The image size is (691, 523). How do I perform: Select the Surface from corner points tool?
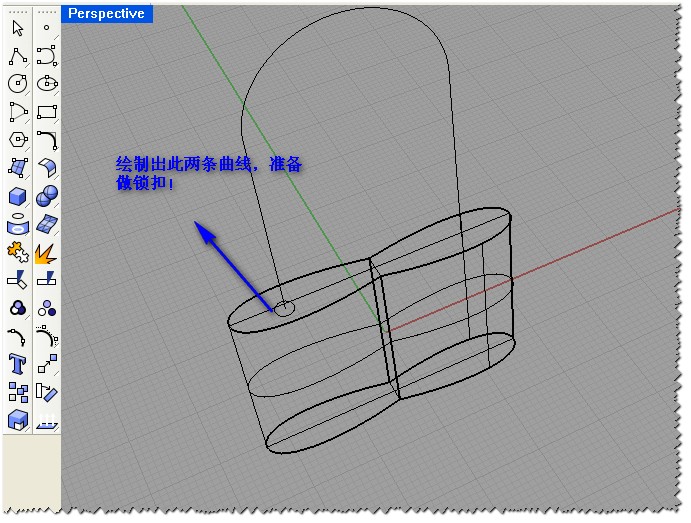click(x=18, y=168)
